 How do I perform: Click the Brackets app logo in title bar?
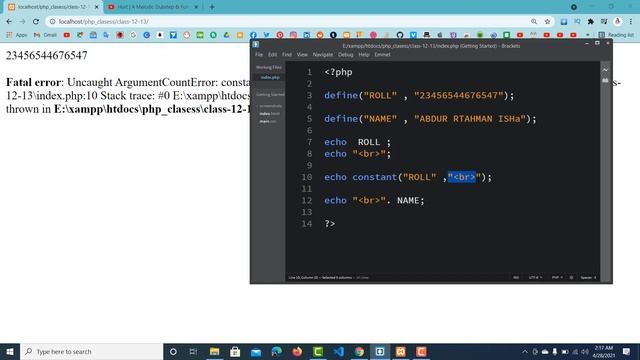click(256, 44)
